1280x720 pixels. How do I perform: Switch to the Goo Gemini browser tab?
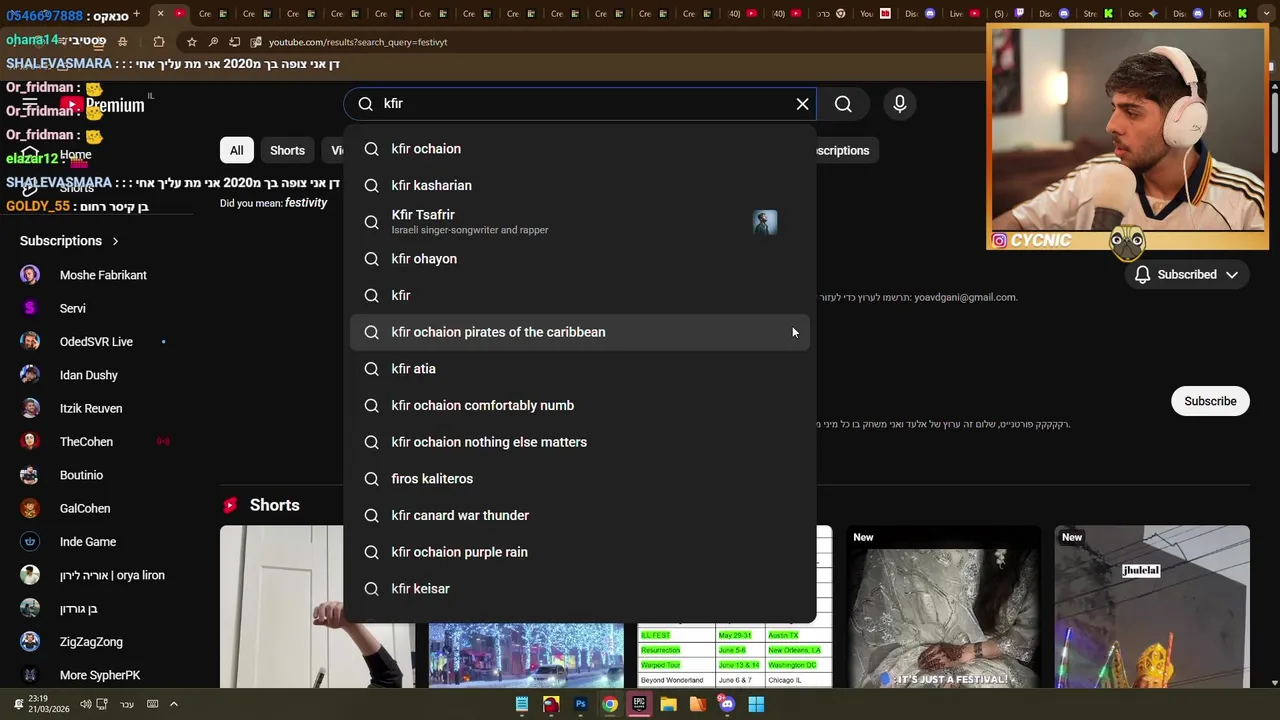1143,14
